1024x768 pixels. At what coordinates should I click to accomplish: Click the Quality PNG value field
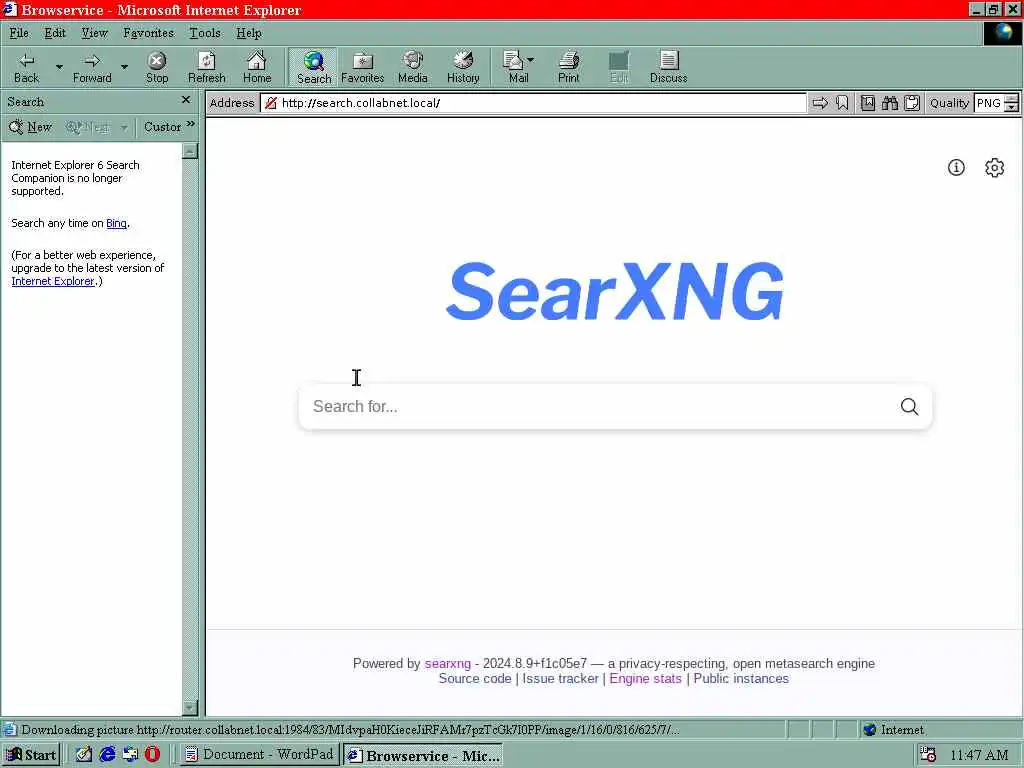point(989,103)
